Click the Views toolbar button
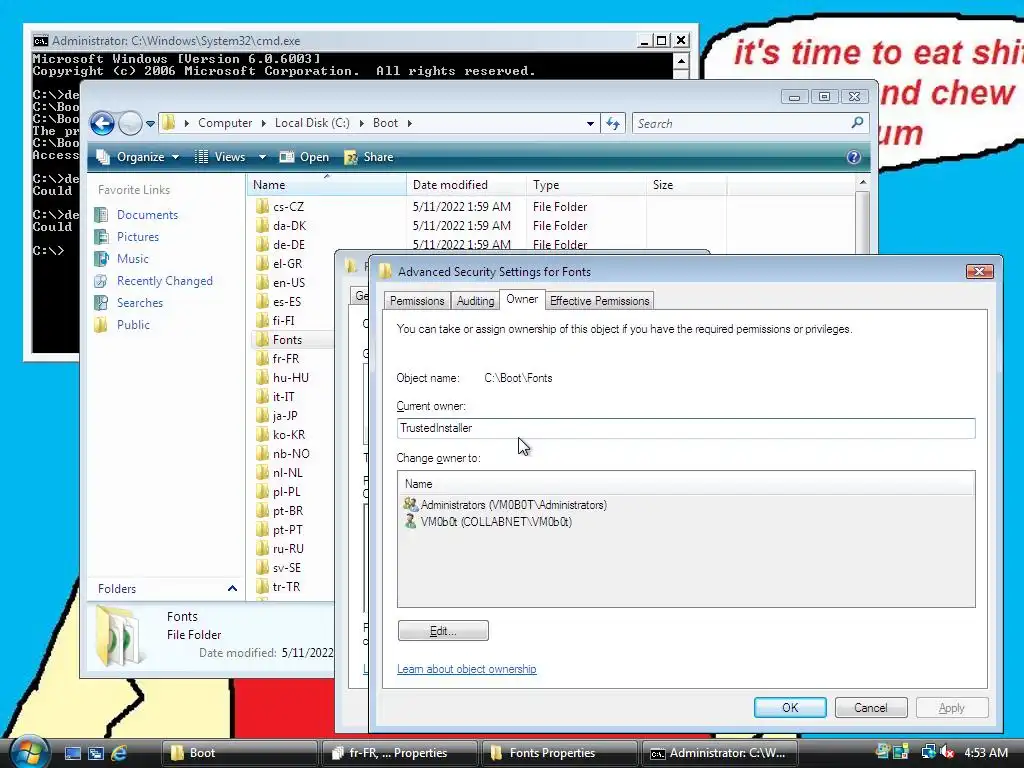The width and height of the screenshot is (1024, 768). tap(220, 157)
